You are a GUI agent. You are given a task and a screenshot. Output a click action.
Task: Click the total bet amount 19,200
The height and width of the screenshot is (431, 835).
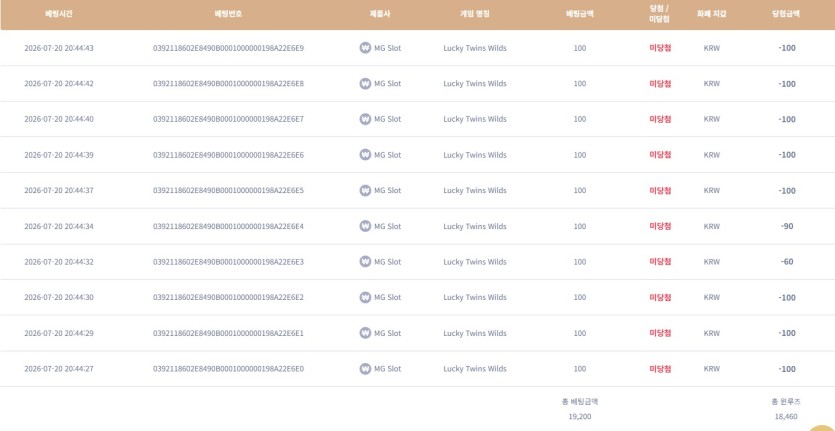pyautogui.click(x=579, y=417)
